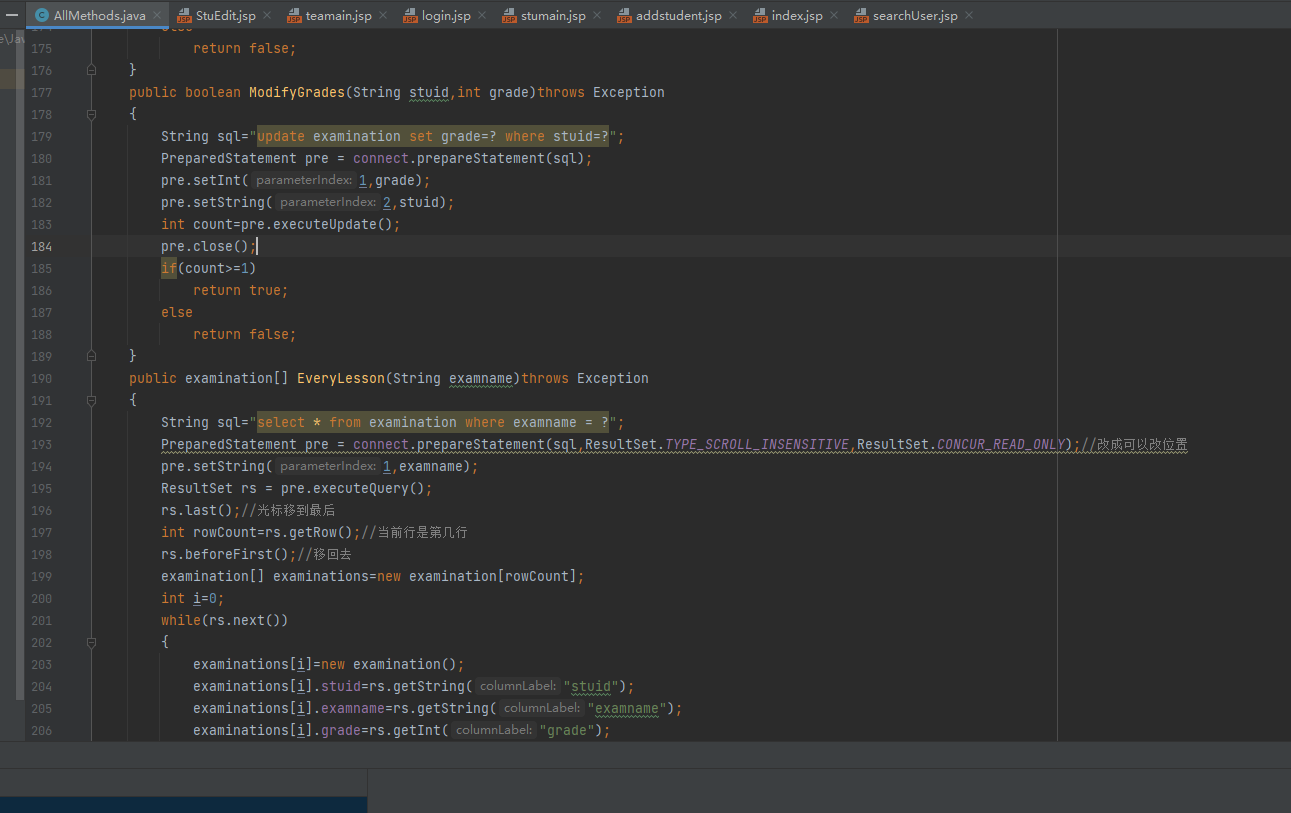Click CONCUR_READ_ONLY constant on line 193
1291x813 pixels.
[1001, 444]
